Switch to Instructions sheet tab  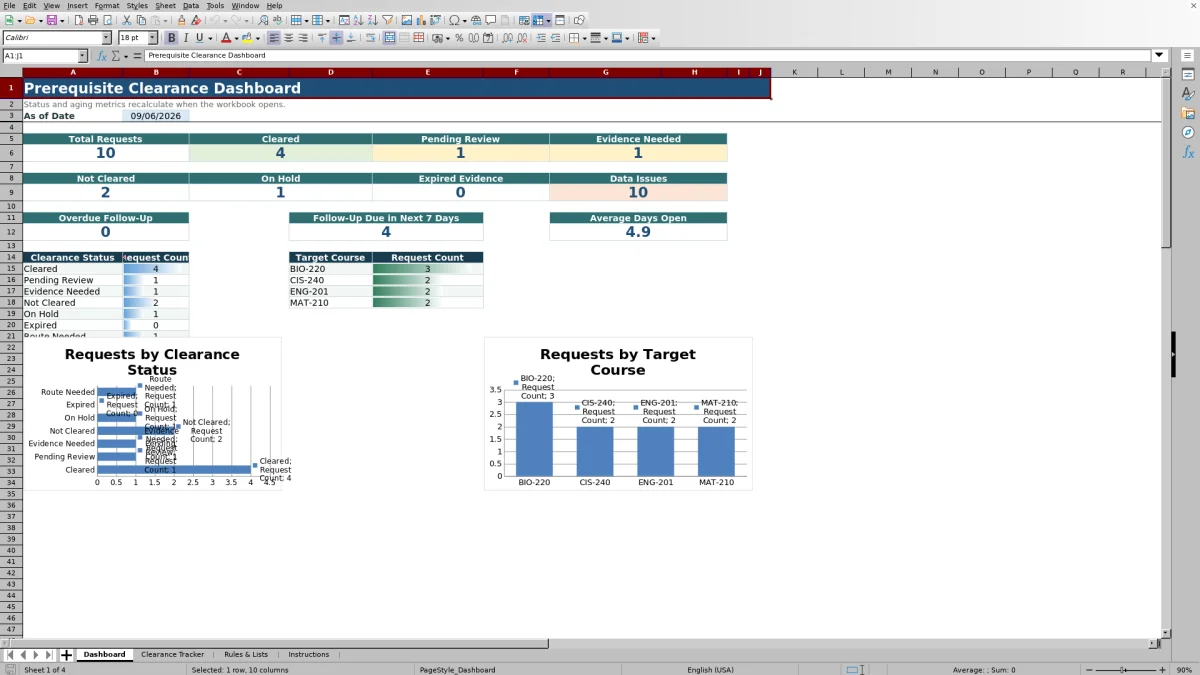tap(308, 654)
